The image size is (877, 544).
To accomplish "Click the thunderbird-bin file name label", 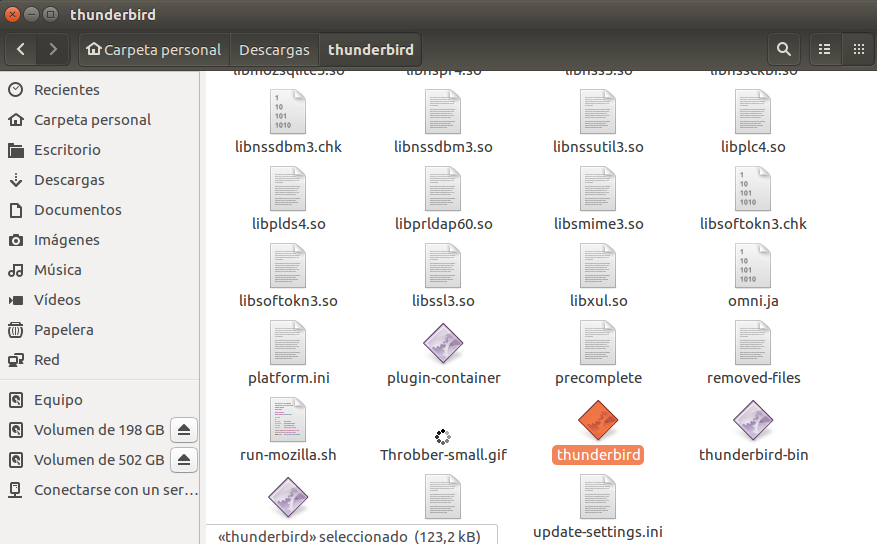I will pyautogui.click(x=753, y=455).
